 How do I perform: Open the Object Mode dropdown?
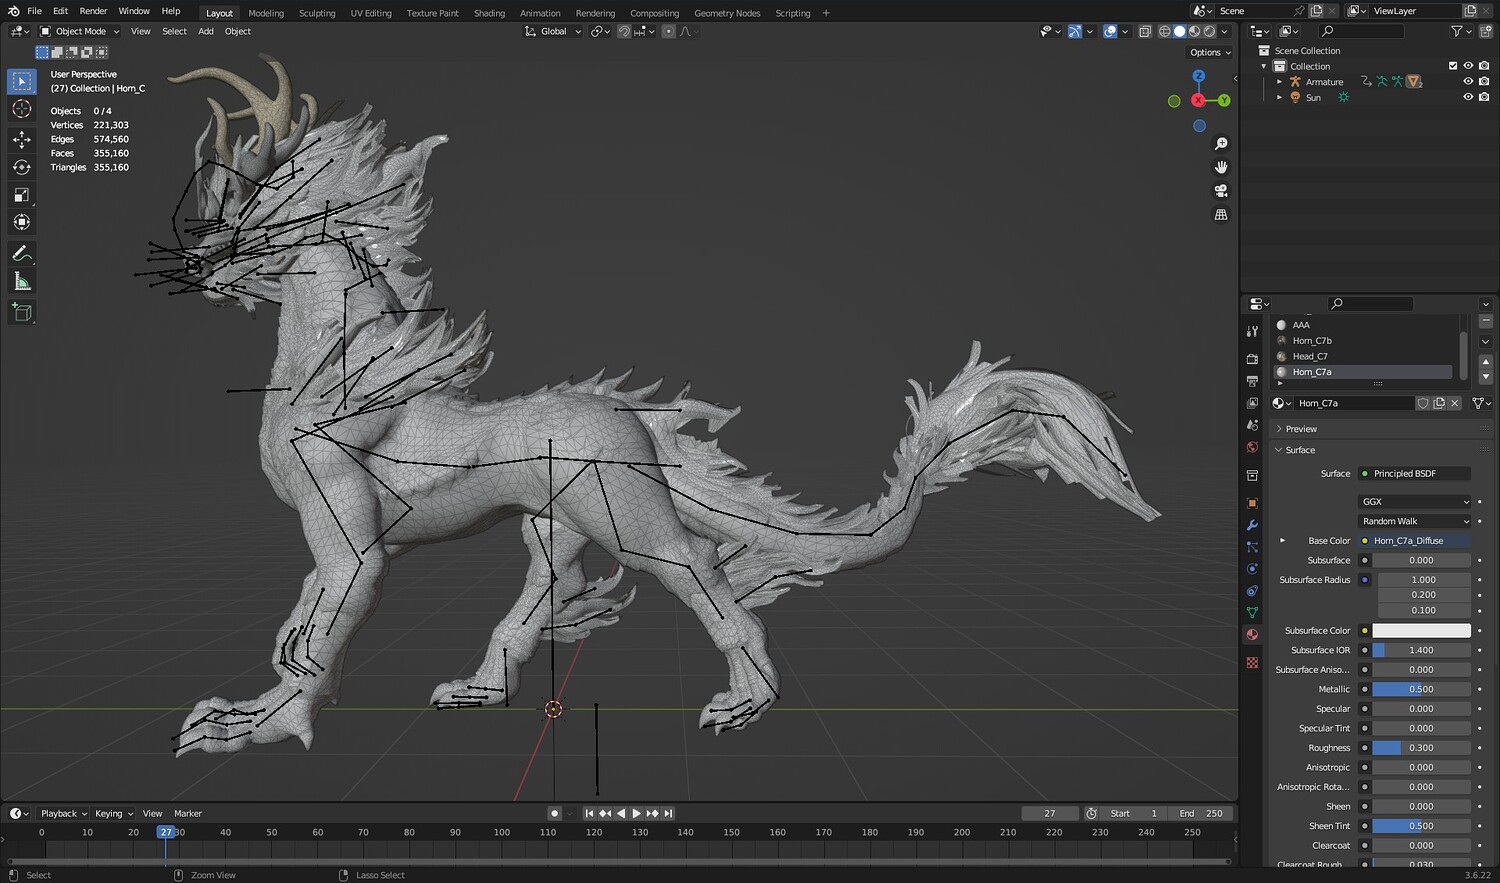[x=80, y=31]
